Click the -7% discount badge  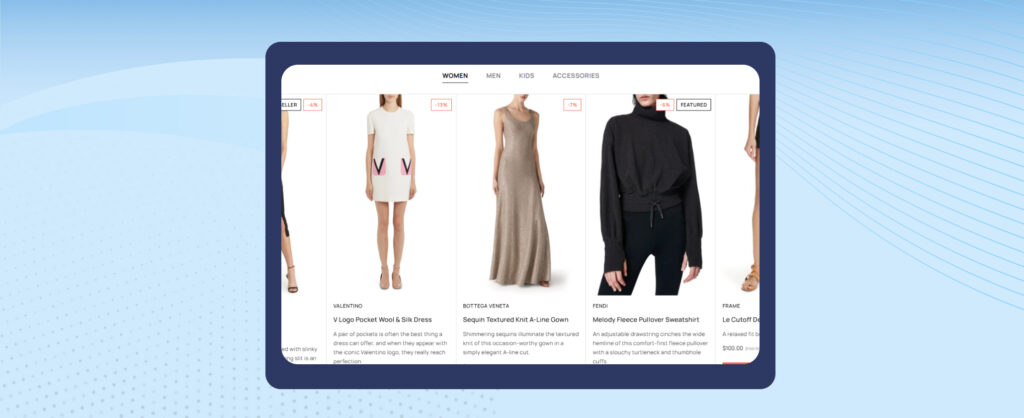point(572,104)
